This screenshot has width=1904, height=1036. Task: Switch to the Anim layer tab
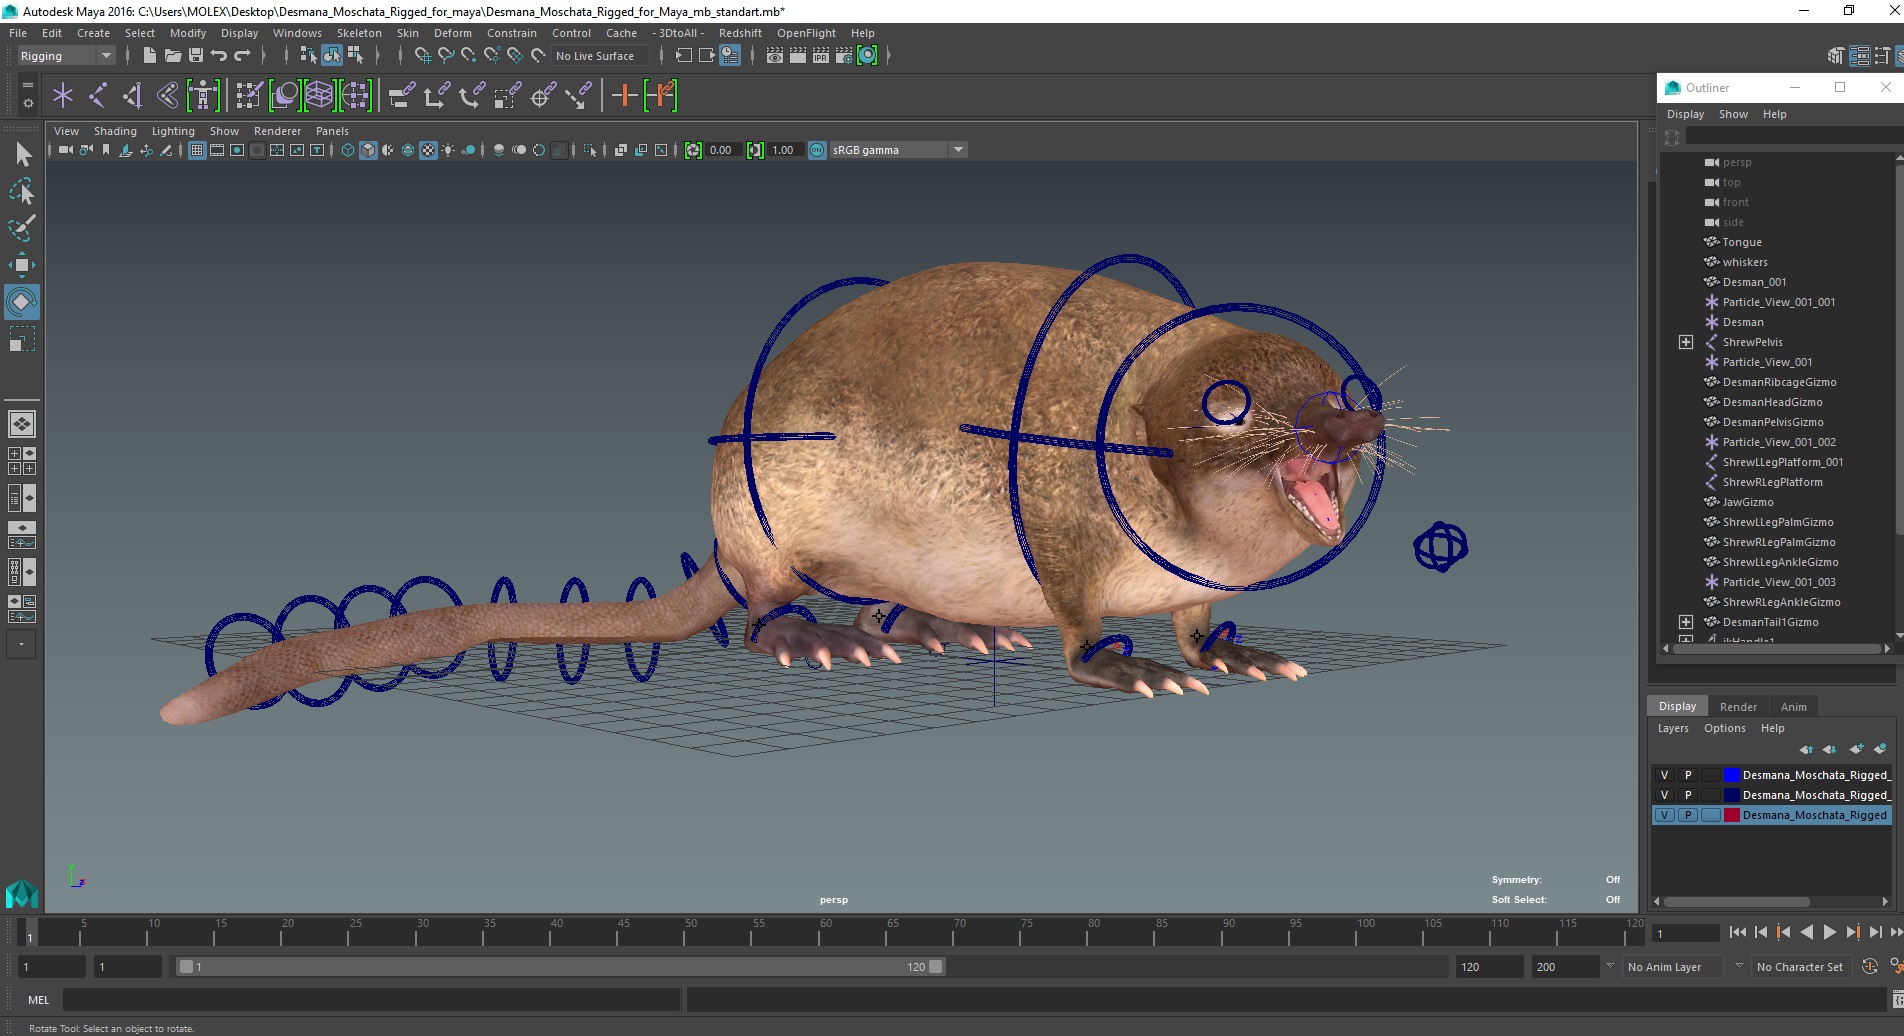1793,706
